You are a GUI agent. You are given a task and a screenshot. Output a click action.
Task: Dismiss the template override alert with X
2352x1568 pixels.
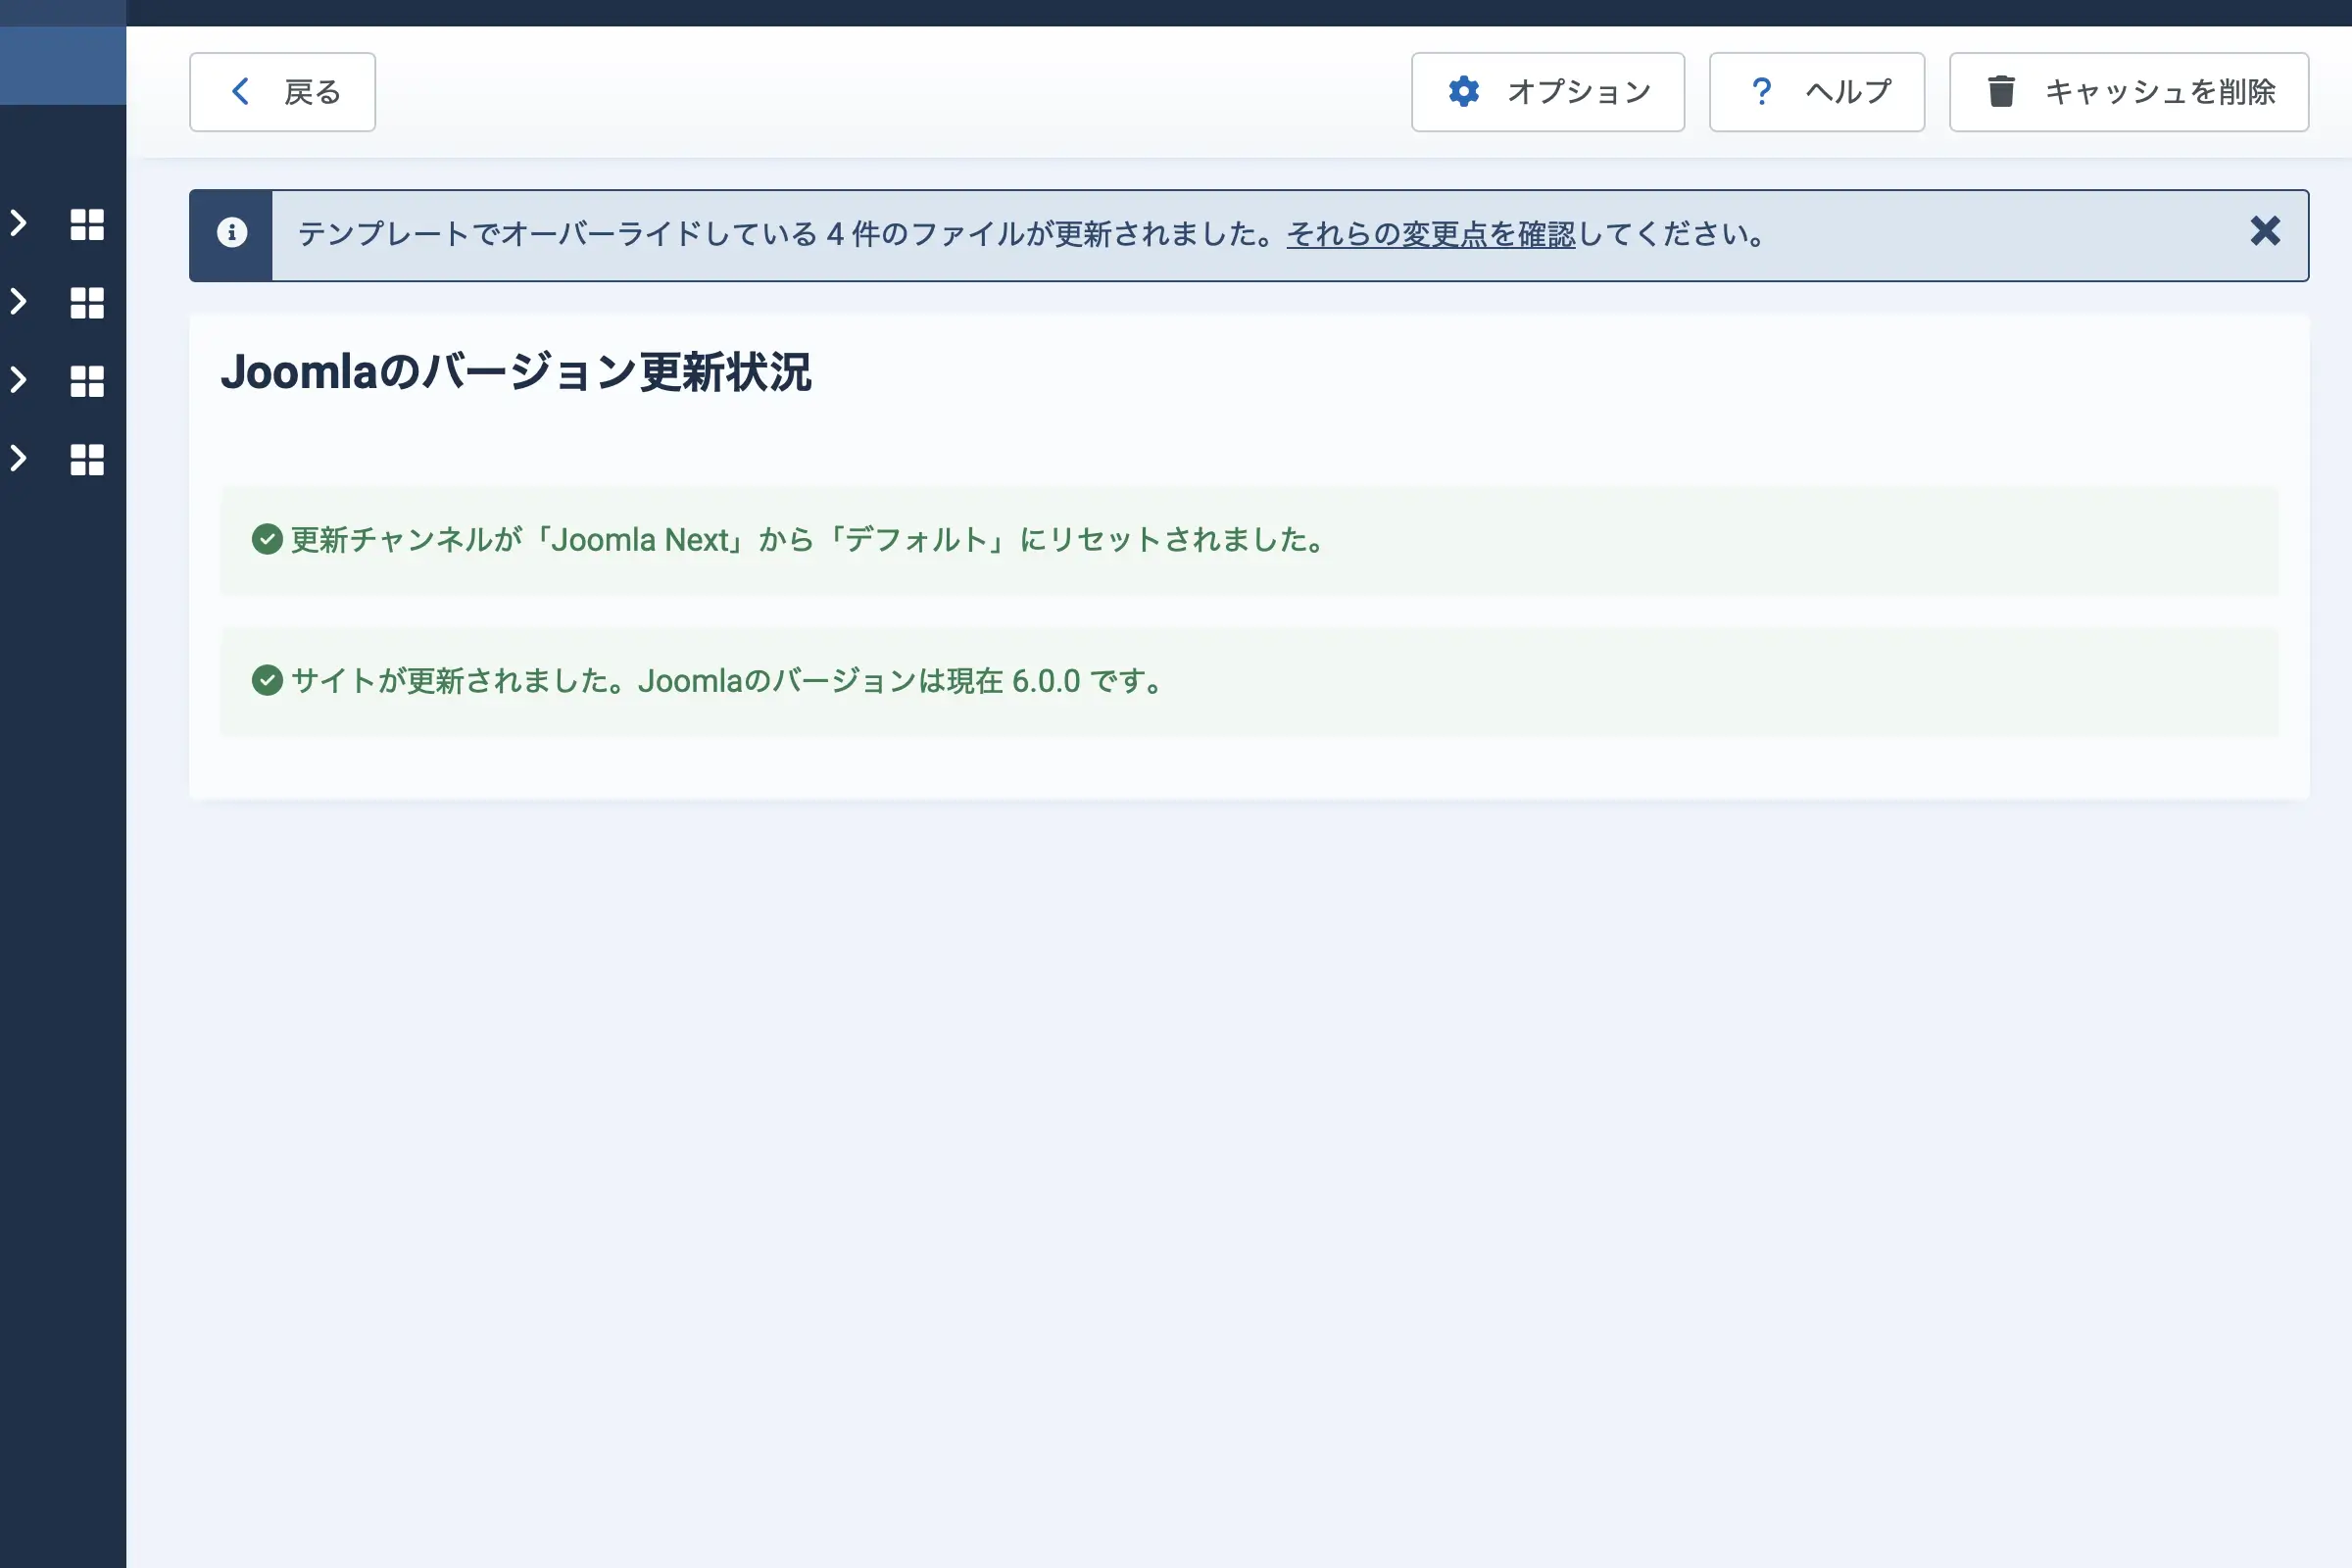click(2264, 232)
